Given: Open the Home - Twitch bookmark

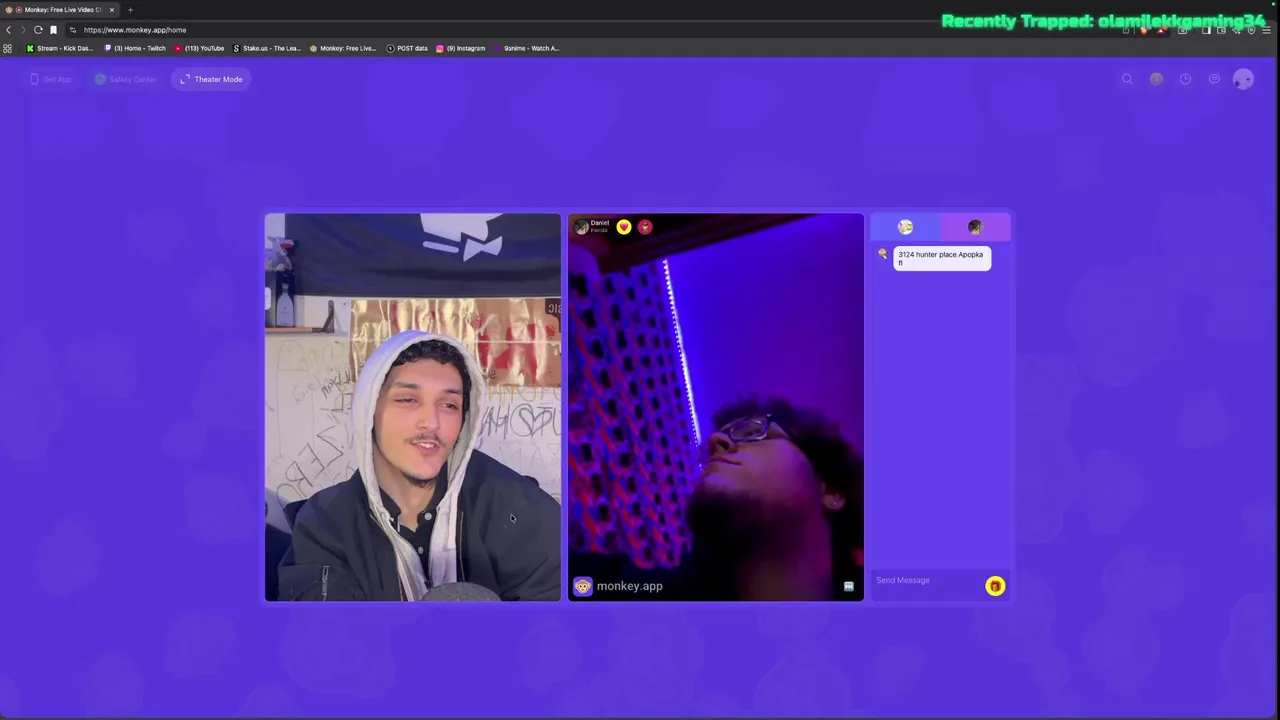Looking at the screenshot, I should 135,48.
